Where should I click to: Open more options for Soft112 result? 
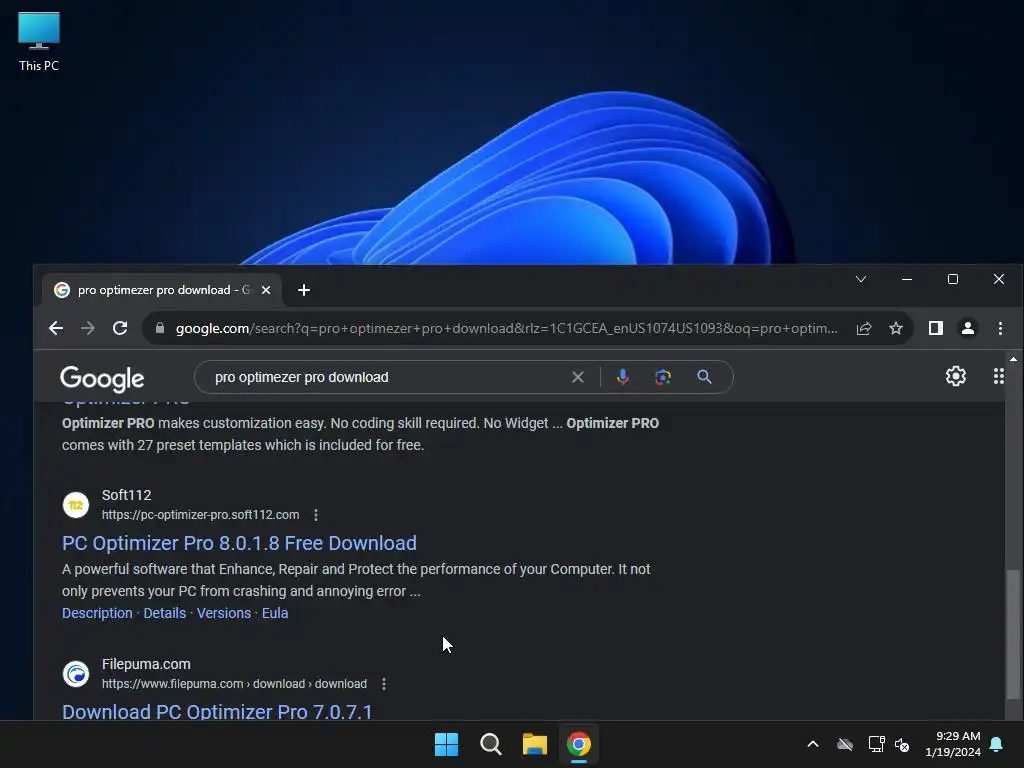316,515
